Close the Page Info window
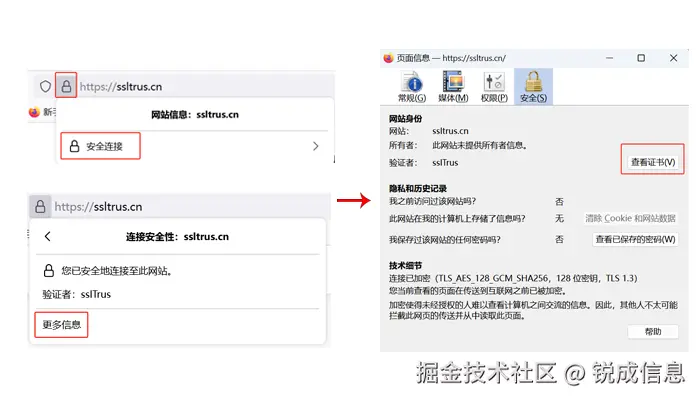The width and height of the screenshot is (700, 400). pyautogui.click(x=673, y=58)
